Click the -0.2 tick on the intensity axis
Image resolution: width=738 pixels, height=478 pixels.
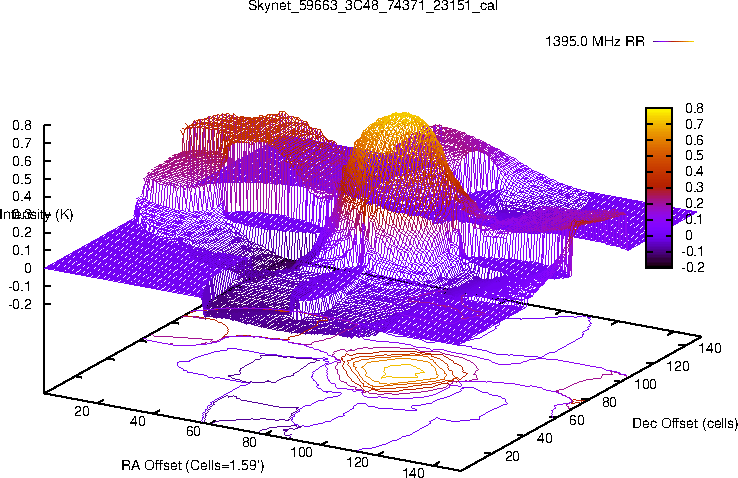20,304
